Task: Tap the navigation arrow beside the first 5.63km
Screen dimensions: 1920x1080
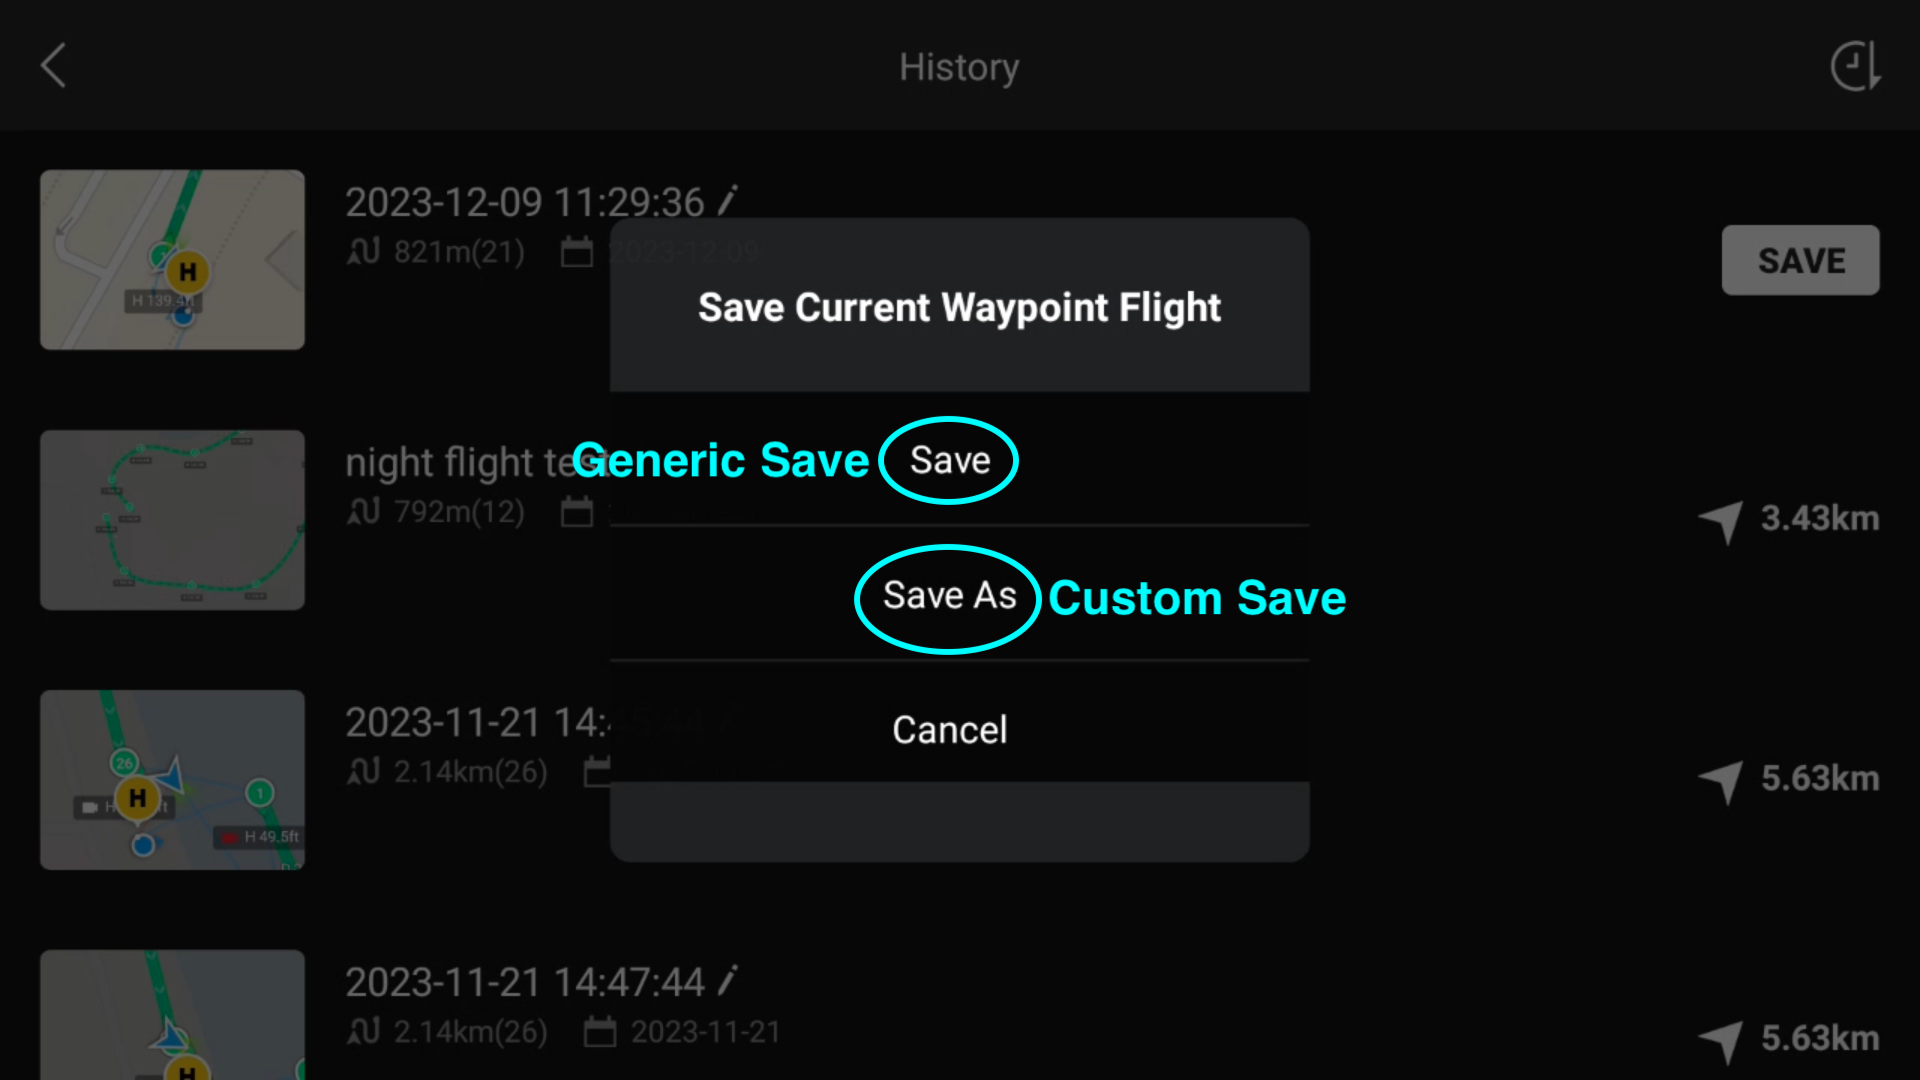Action: (x=1721, y=781)
